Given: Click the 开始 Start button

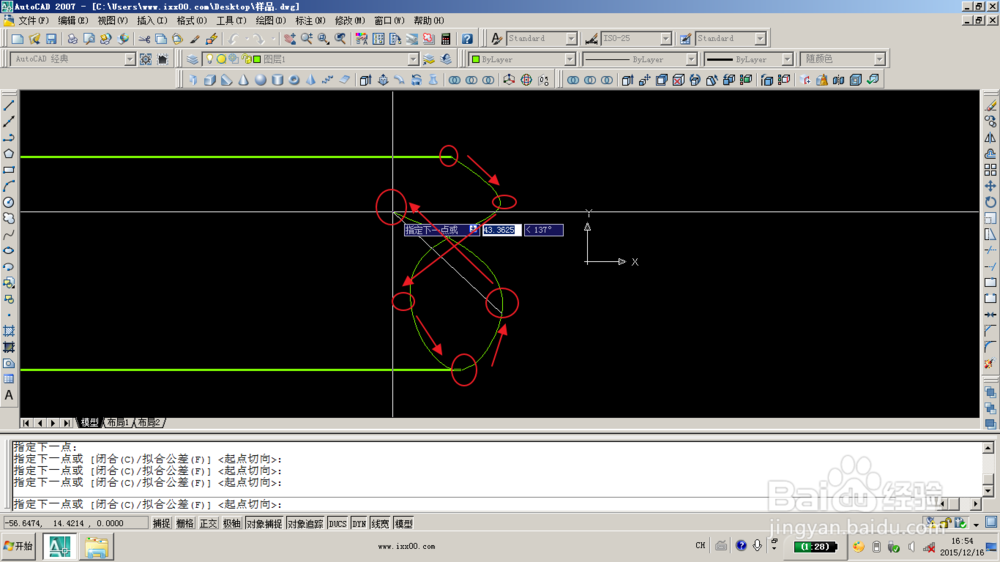Looking at the screenshot, I should [18, 547].
